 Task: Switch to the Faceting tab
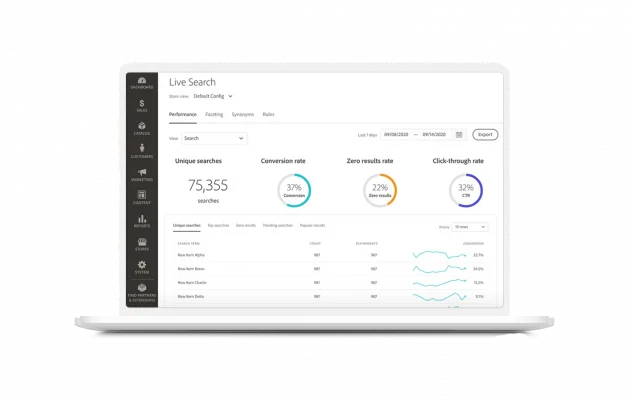pos(214,115)
